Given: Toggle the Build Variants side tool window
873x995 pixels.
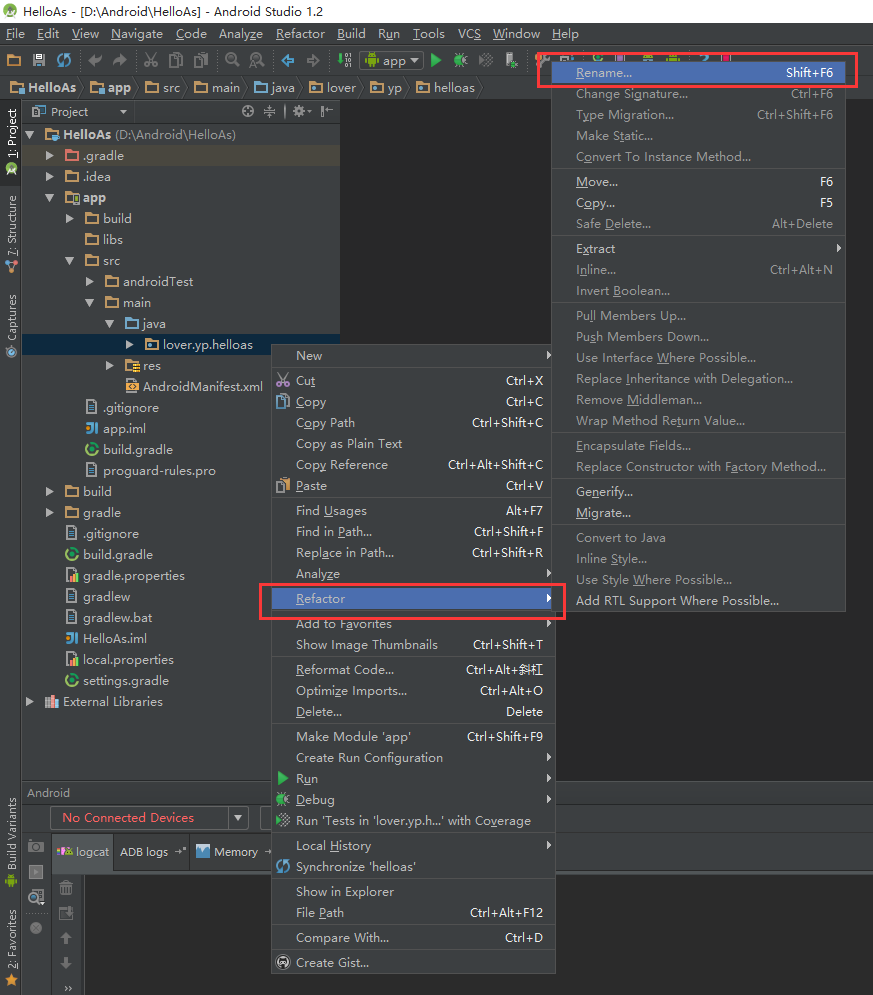Looking at the screenshot, I should [x=11, y=841].
